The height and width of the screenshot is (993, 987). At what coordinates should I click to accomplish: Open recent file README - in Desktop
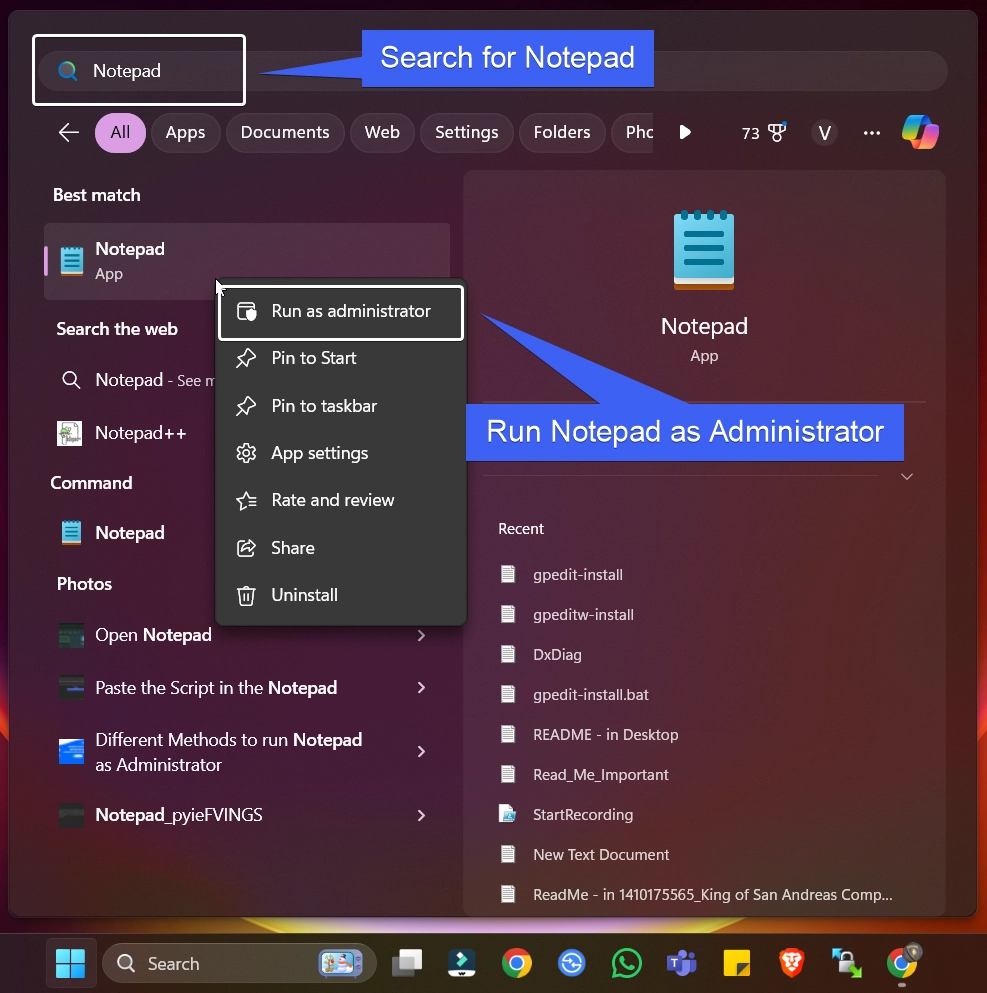click(x=605, y=735)
